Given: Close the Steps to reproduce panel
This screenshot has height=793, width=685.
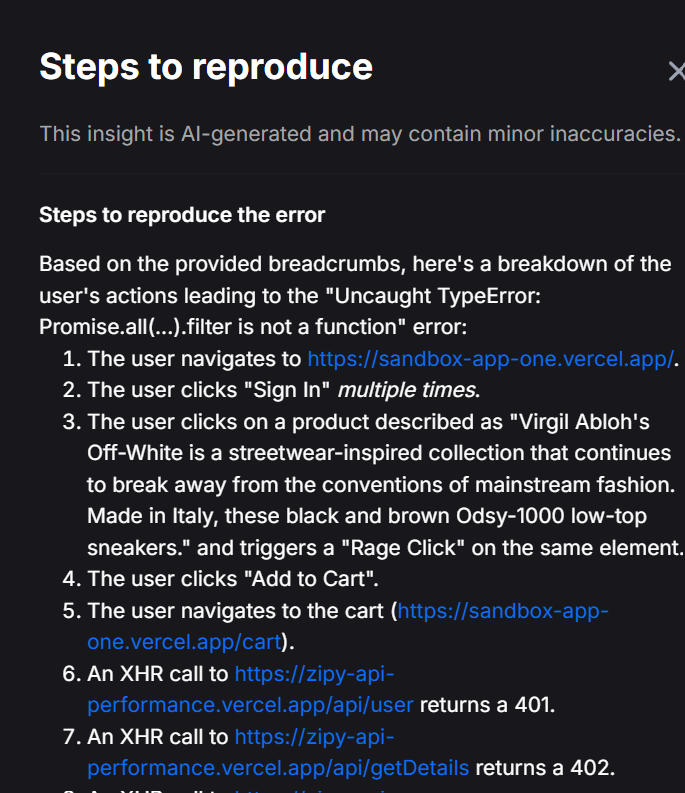Looking at the screenshot, I should [676, 70].
